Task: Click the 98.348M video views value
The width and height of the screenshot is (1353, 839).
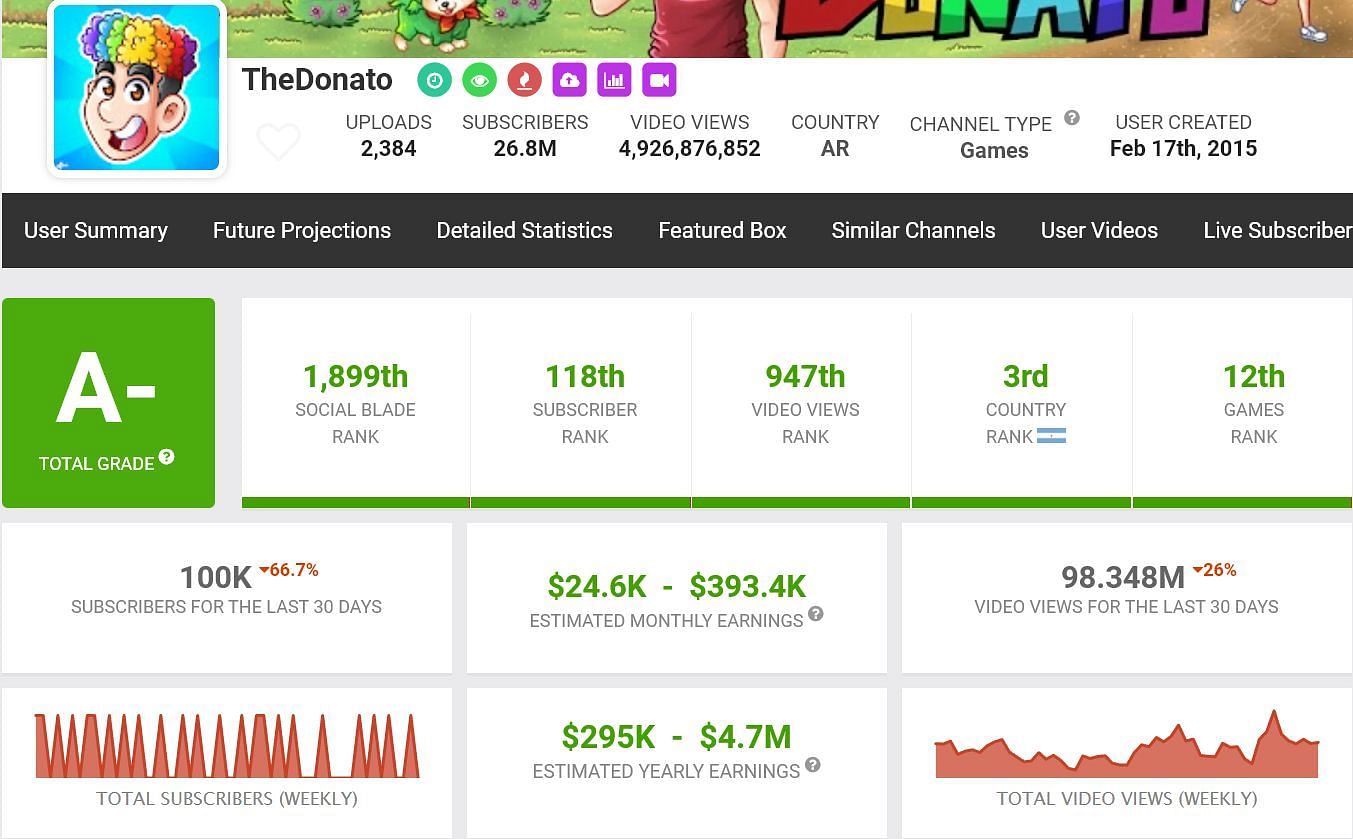Action: (x=1123, y=577)
